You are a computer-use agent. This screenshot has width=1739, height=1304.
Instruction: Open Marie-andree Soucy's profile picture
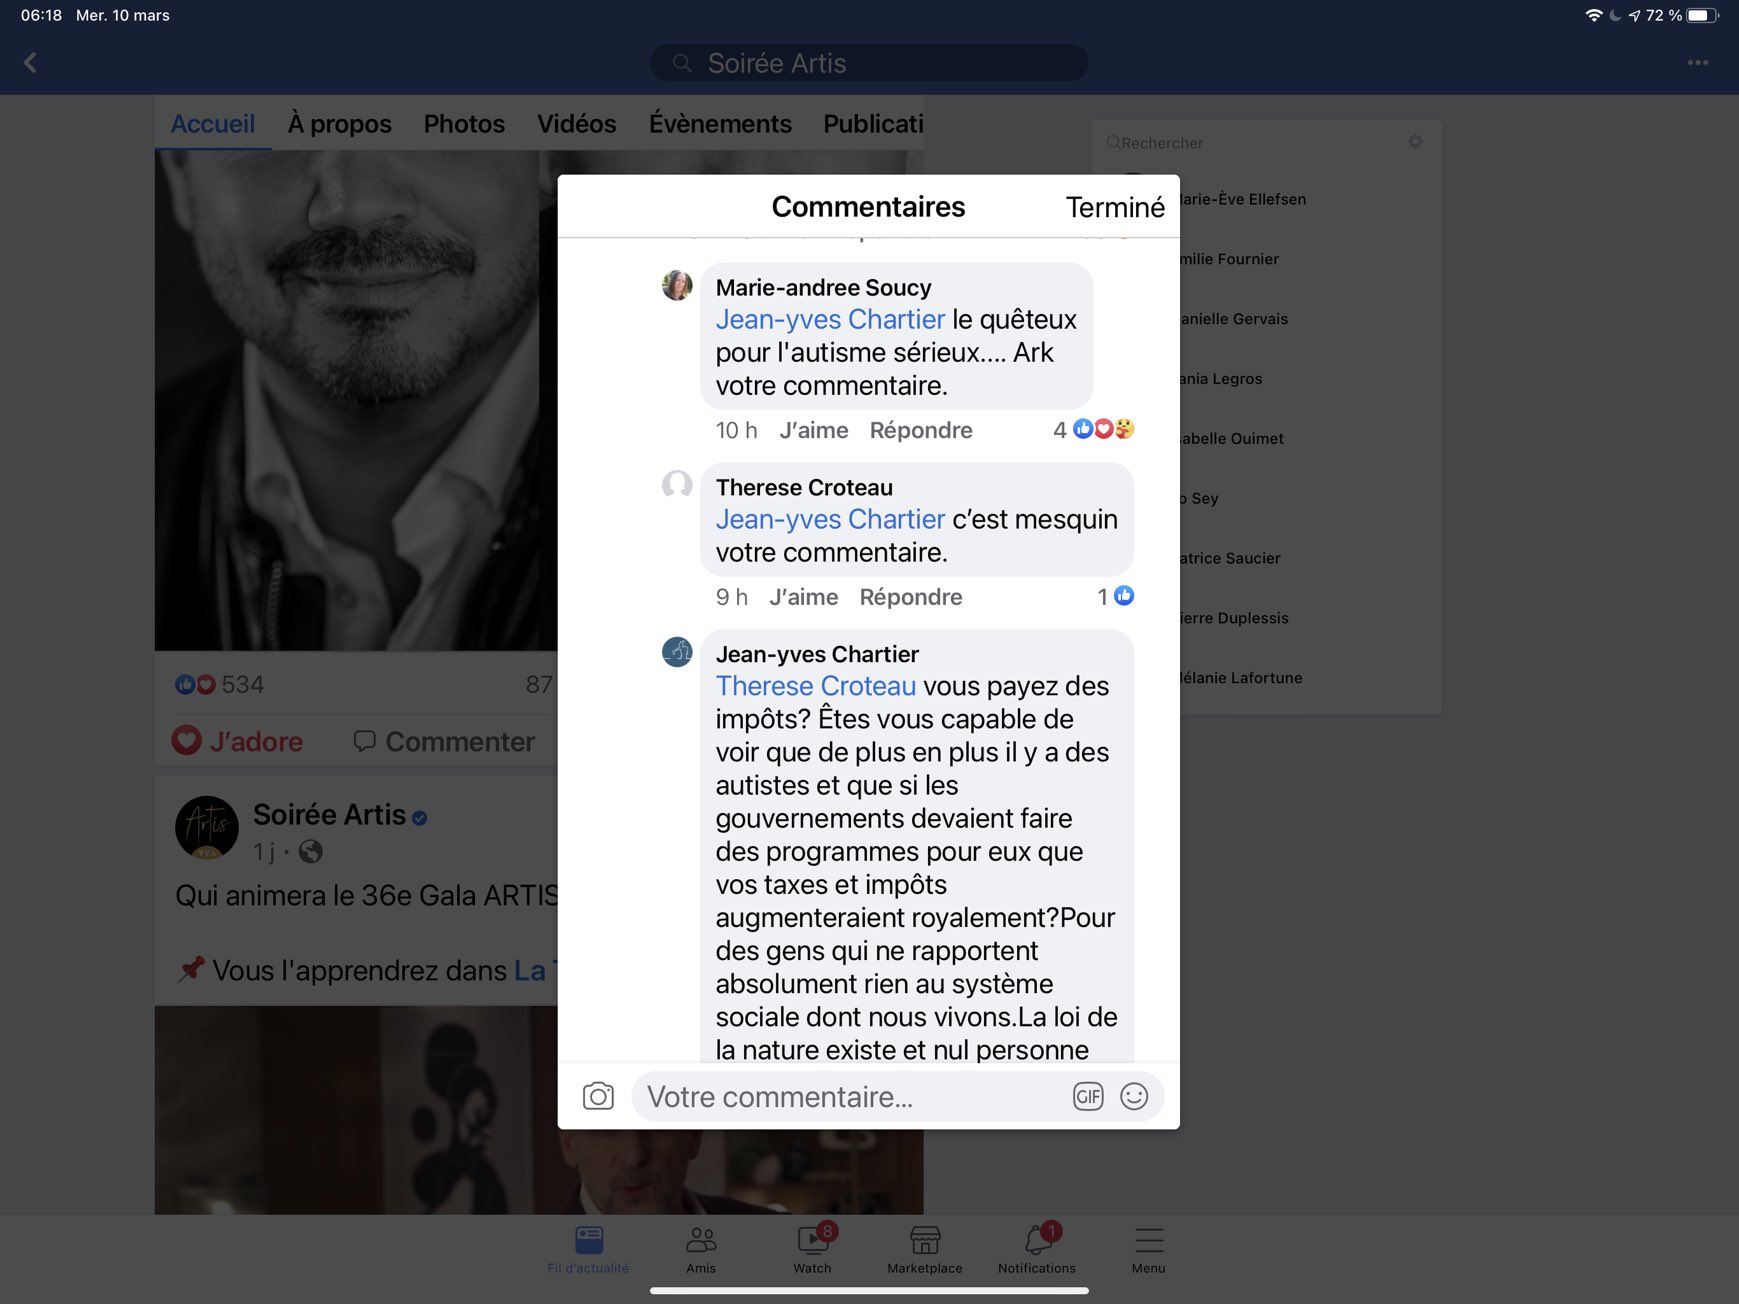tap(677, 285)
